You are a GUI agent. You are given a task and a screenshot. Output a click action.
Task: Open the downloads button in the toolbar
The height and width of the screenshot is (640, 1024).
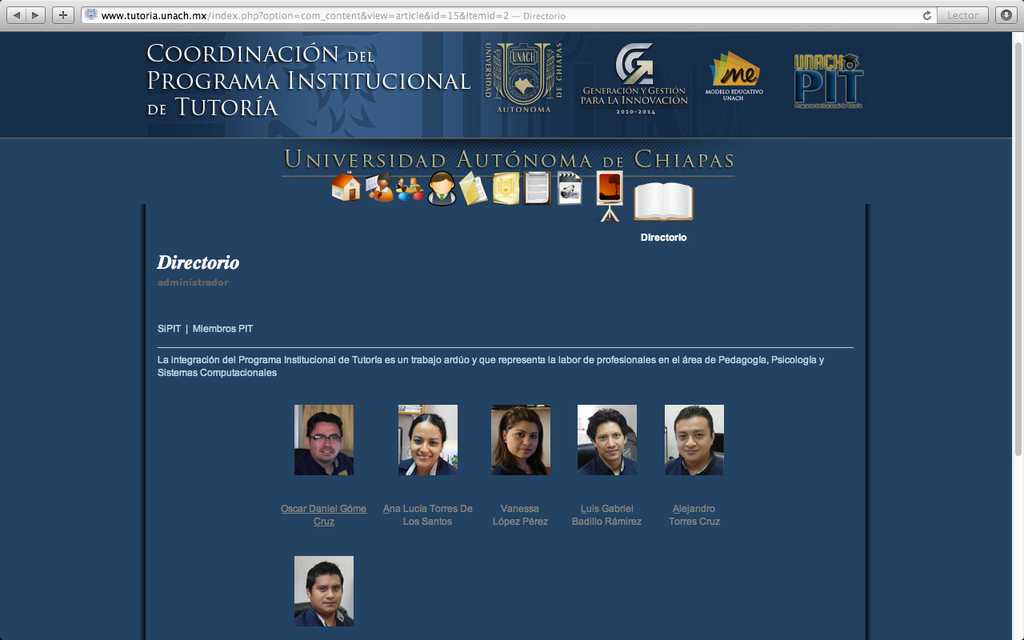(x=1006, y=15)
